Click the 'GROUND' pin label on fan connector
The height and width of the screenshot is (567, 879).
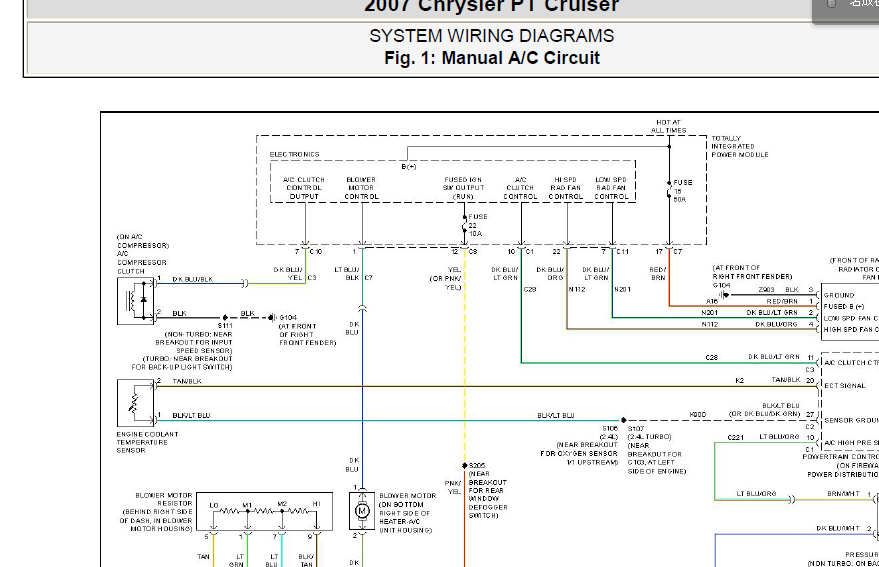pyautogui.click(x=839, y=295)
